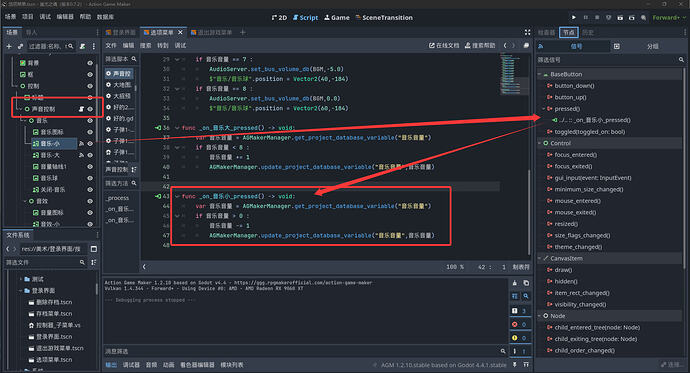Screen dimensions: 690x373
Task: Toggle warning messages filter in output
Action: [x=519, y=338]
